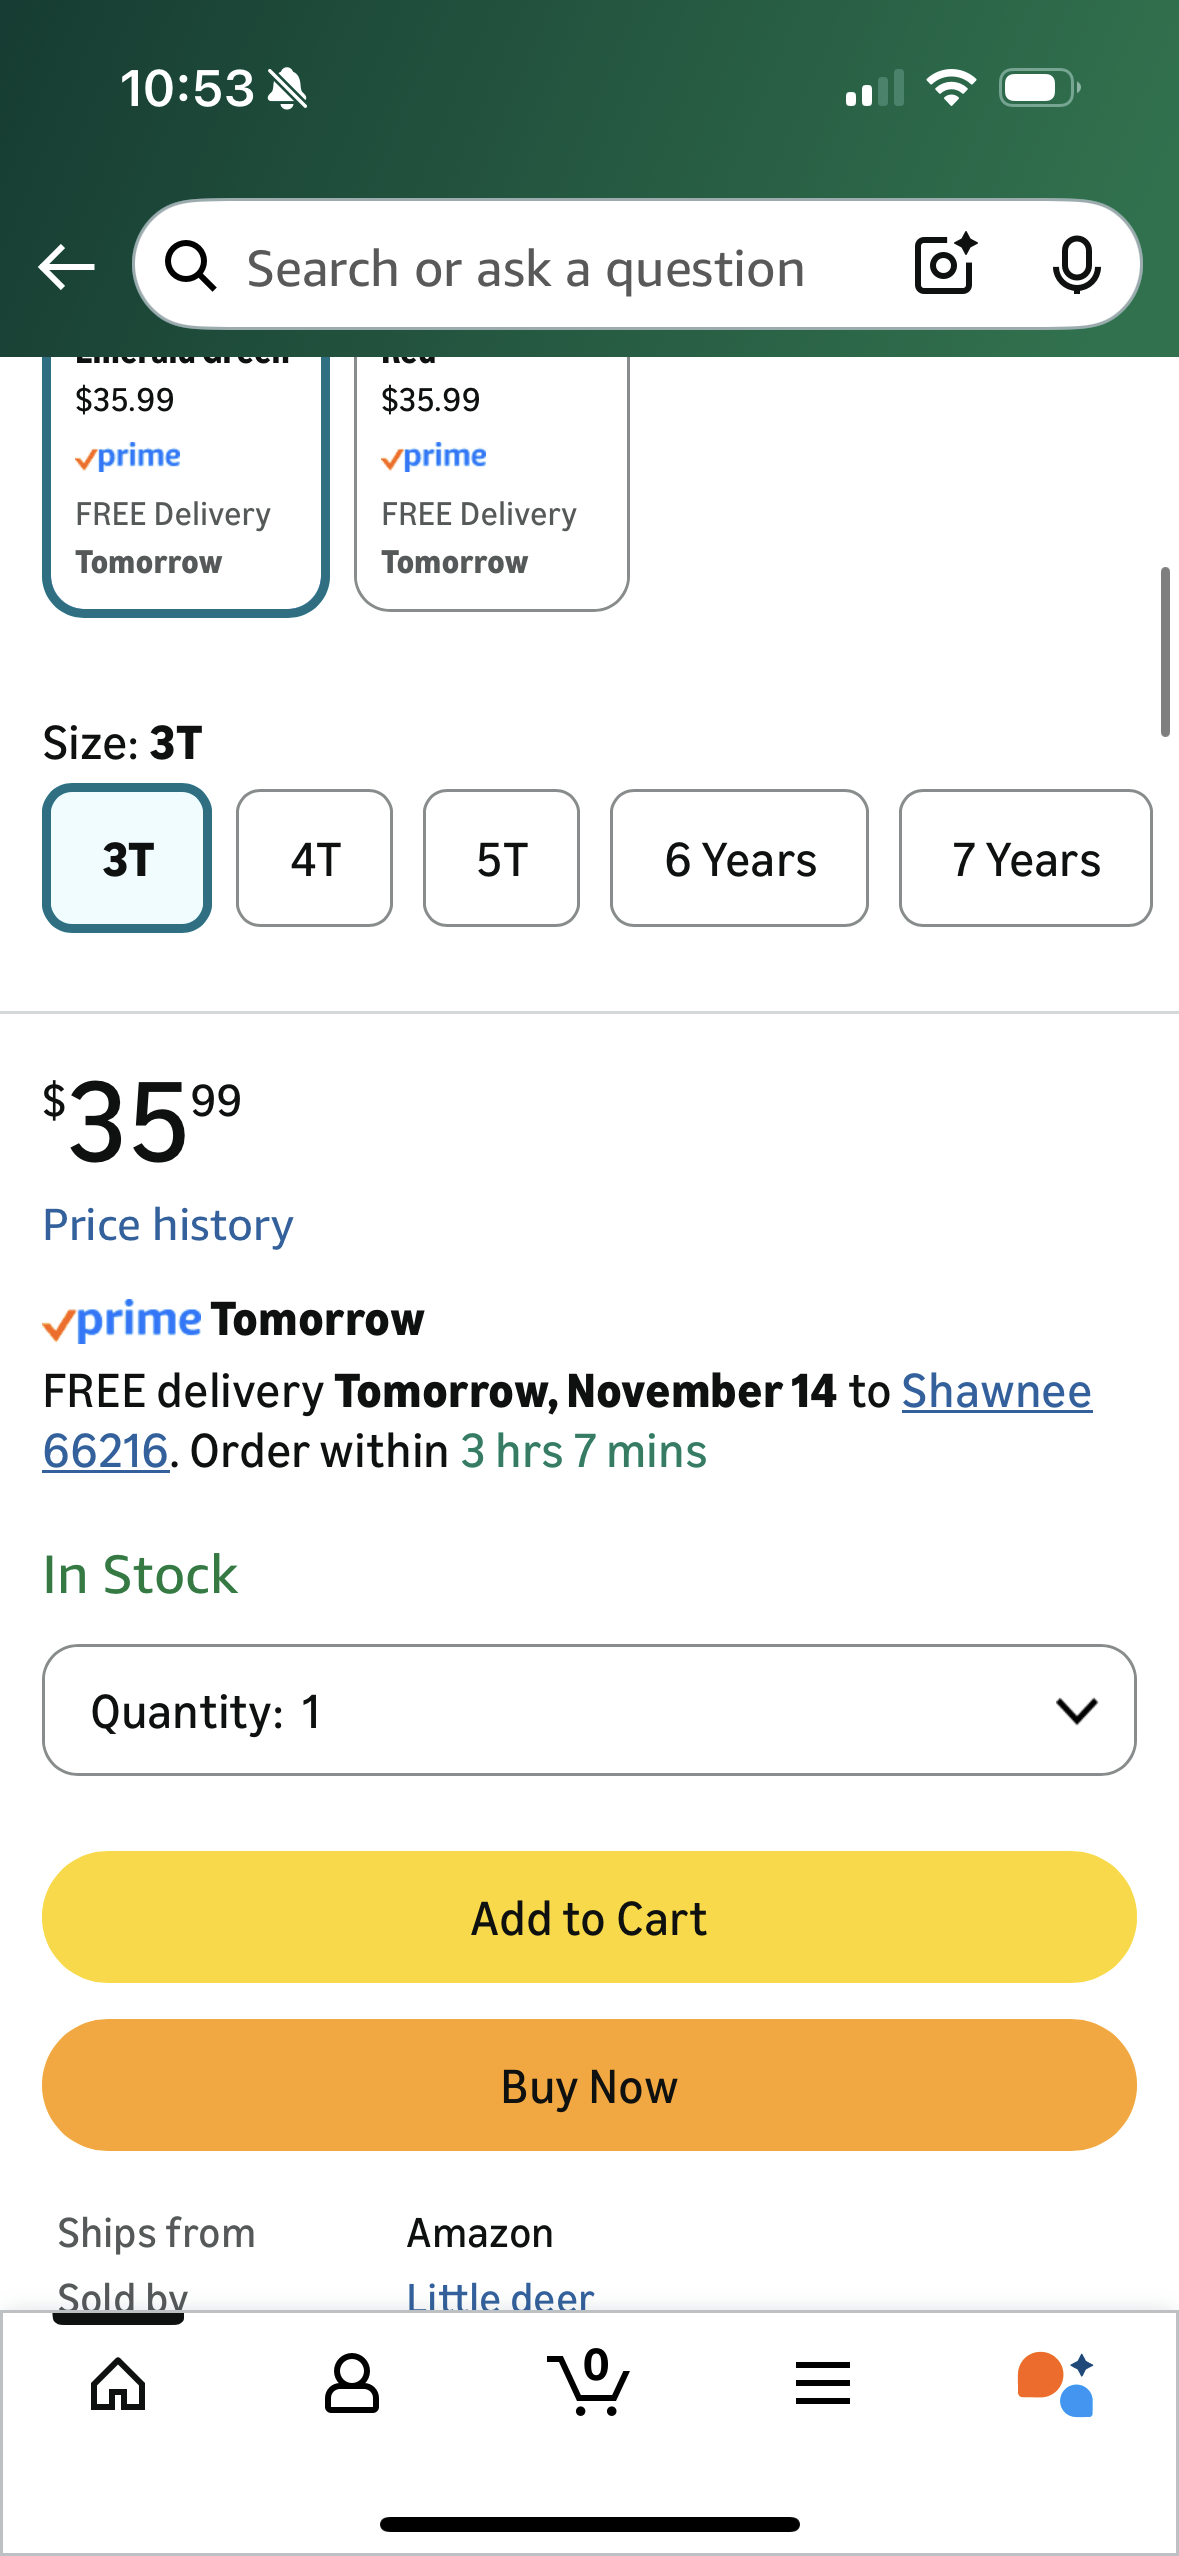Image resolution: width=1179 pixels, height=2556 pixels.
Task: Open the Price history link
Action: click(x=168, y=1225)
